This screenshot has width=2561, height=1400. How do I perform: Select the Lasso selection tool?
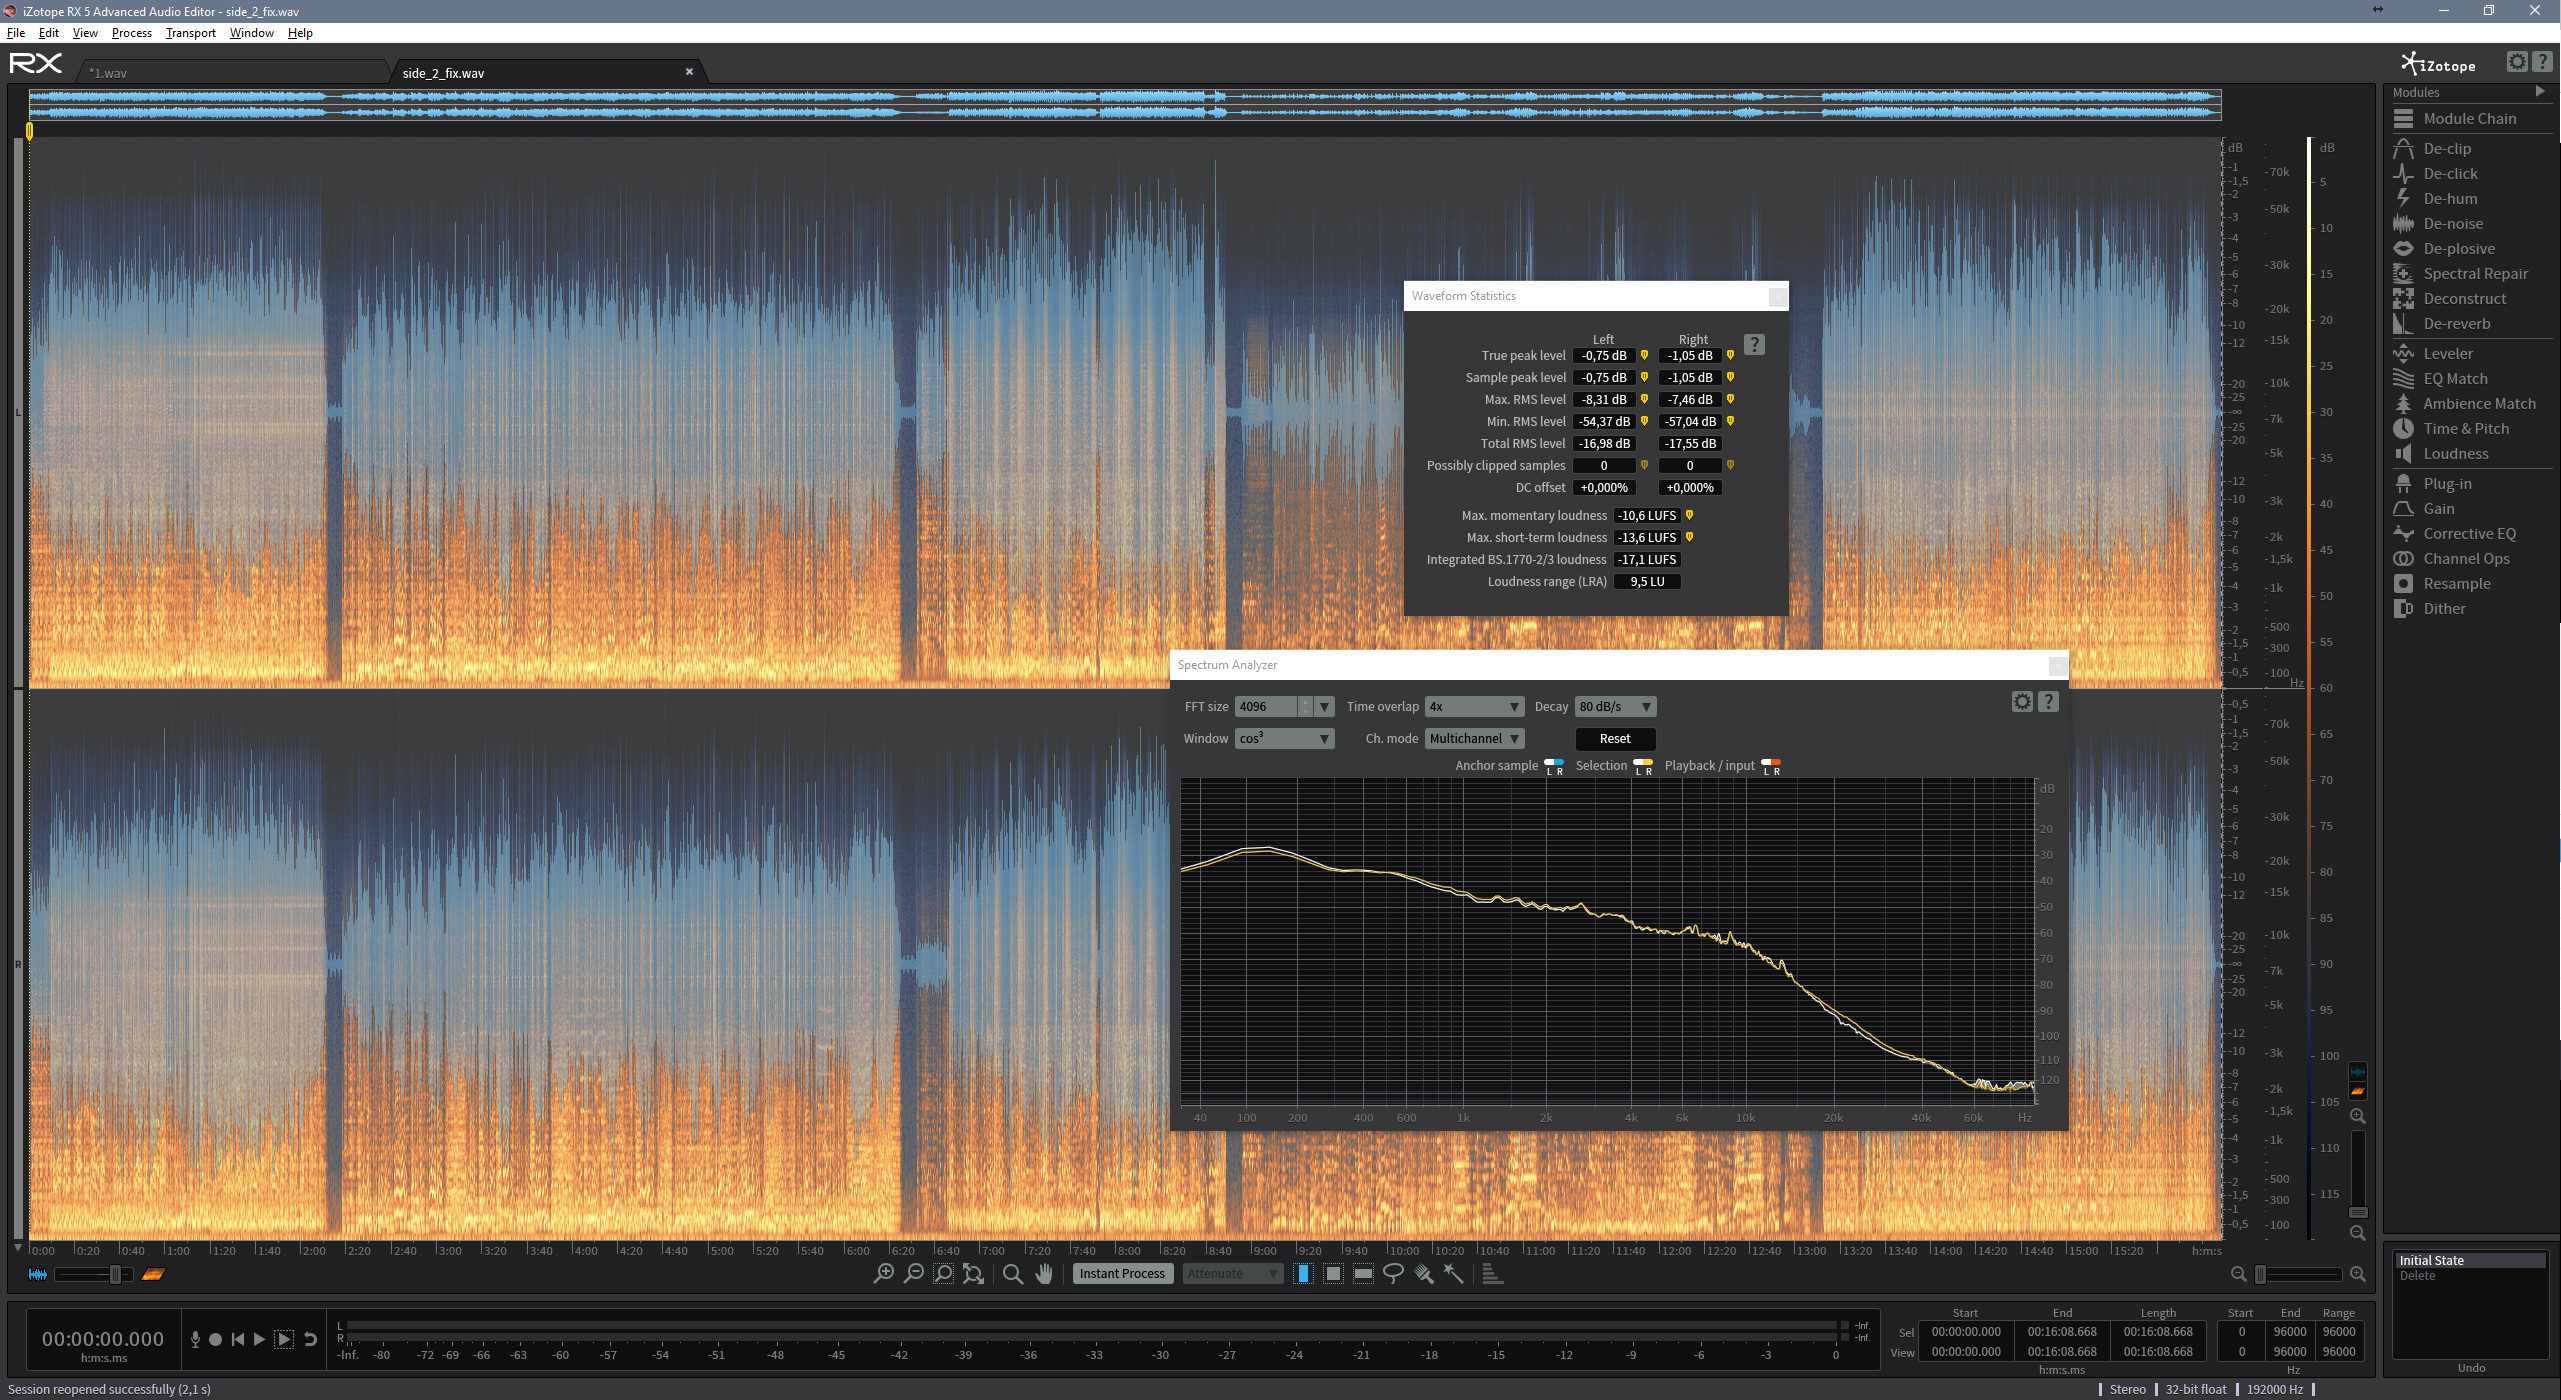1393,1273
